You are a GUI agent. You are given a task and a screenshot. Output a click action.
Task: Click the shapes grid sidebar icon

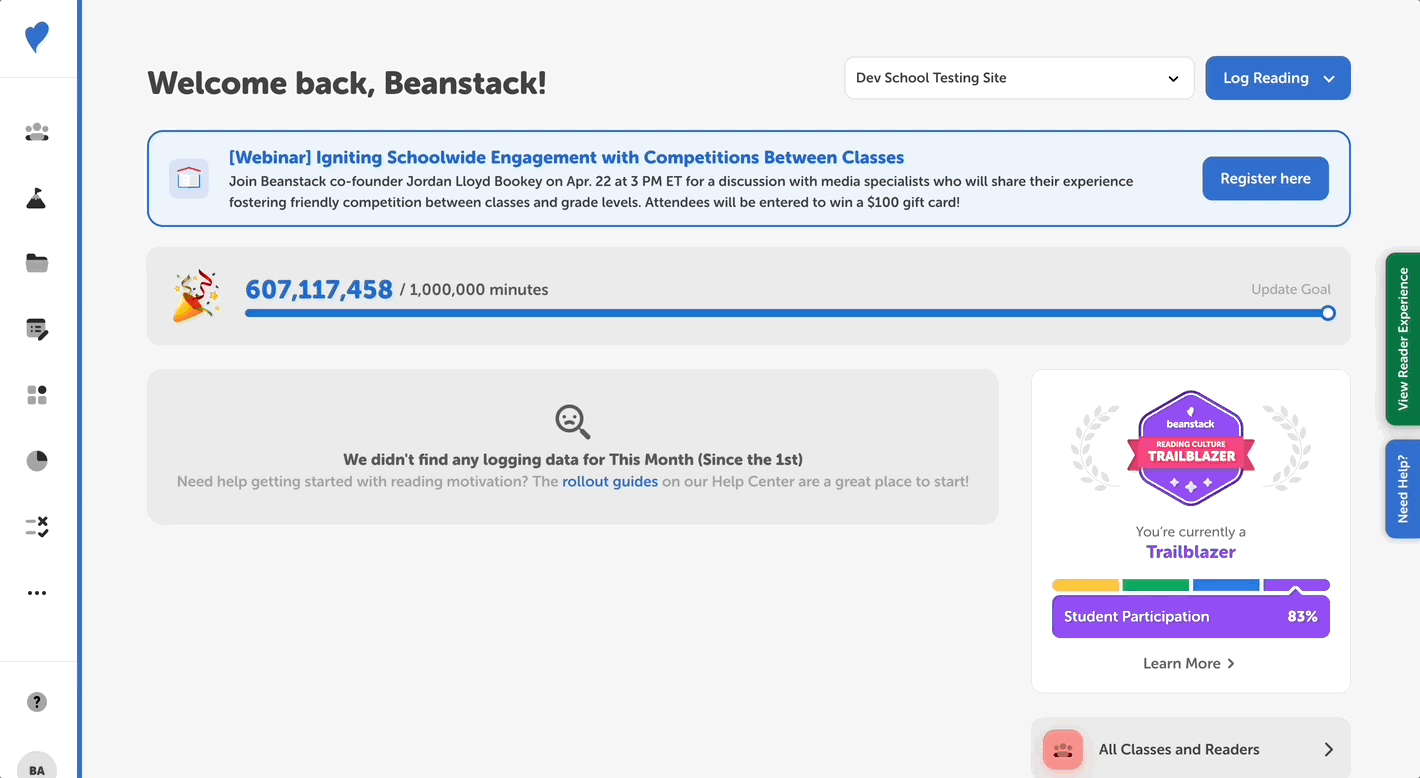coord(37,395)
